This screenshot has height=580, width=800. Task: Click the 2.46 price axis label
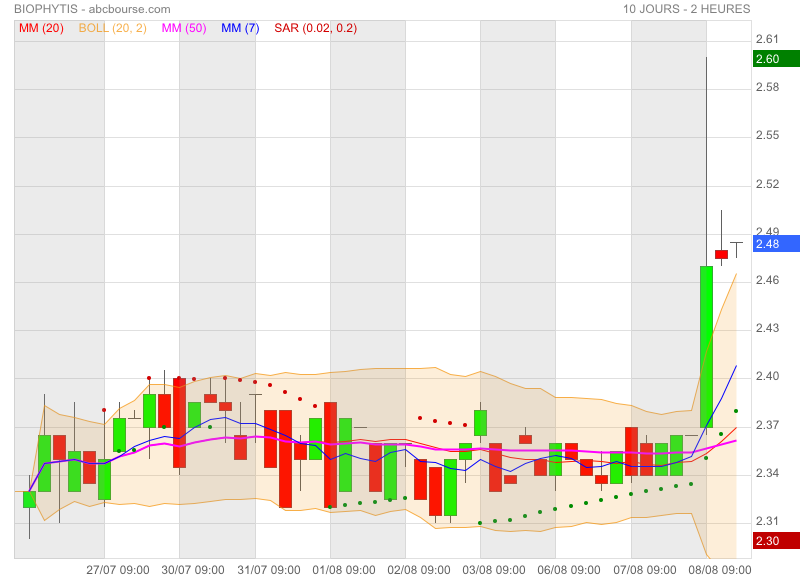tap(767, 280)
